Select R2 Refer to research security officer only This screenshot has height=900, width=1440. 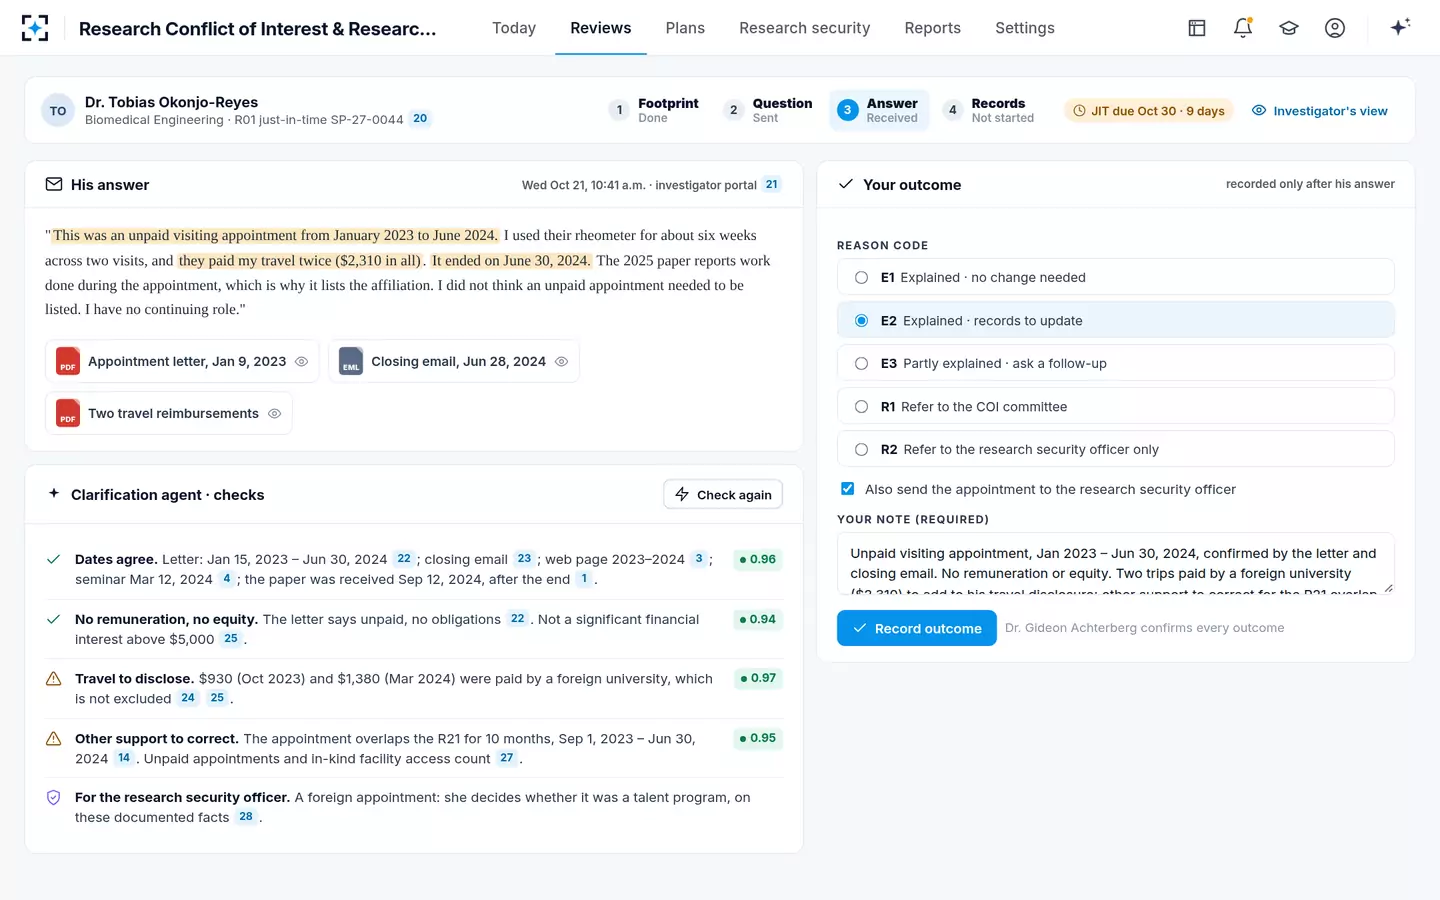1115,449
